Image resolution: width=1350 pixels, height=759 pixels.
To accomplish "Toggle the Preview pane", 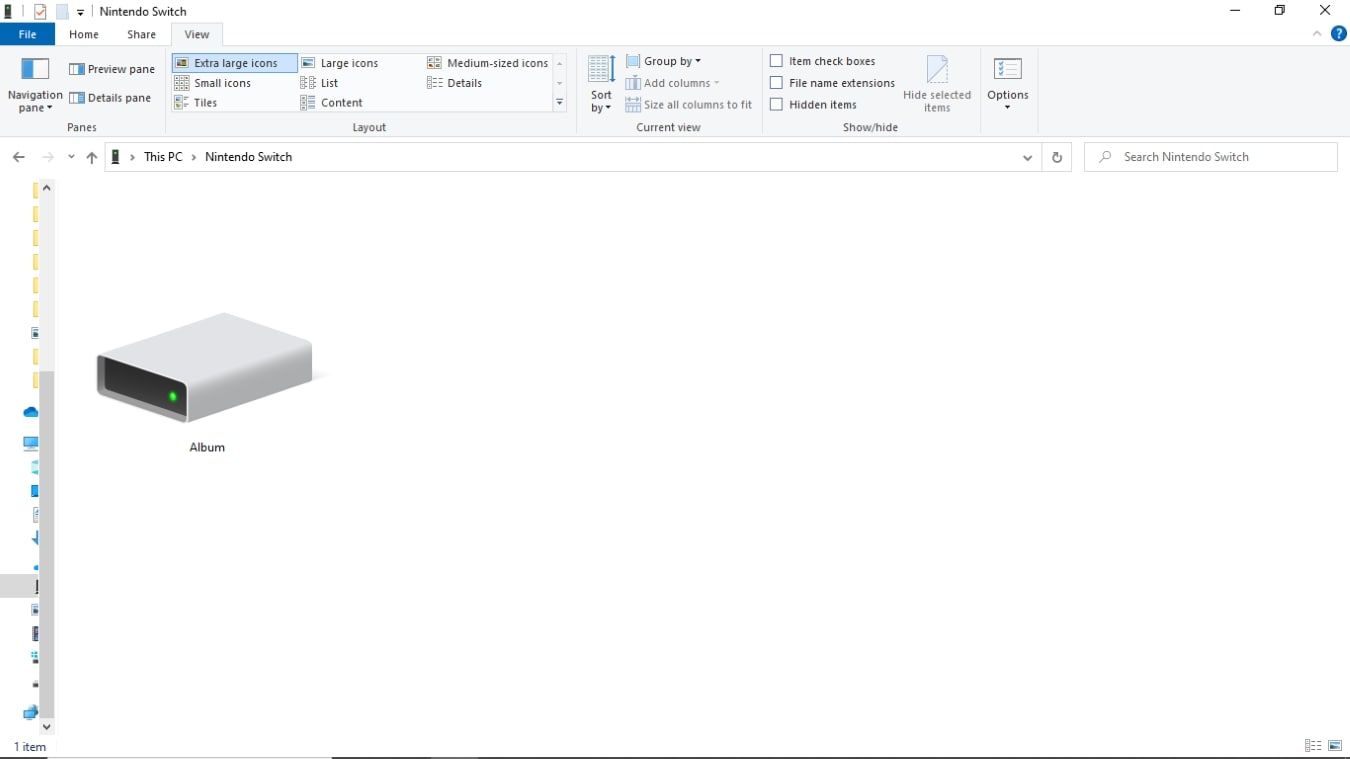I will (112, 69).
